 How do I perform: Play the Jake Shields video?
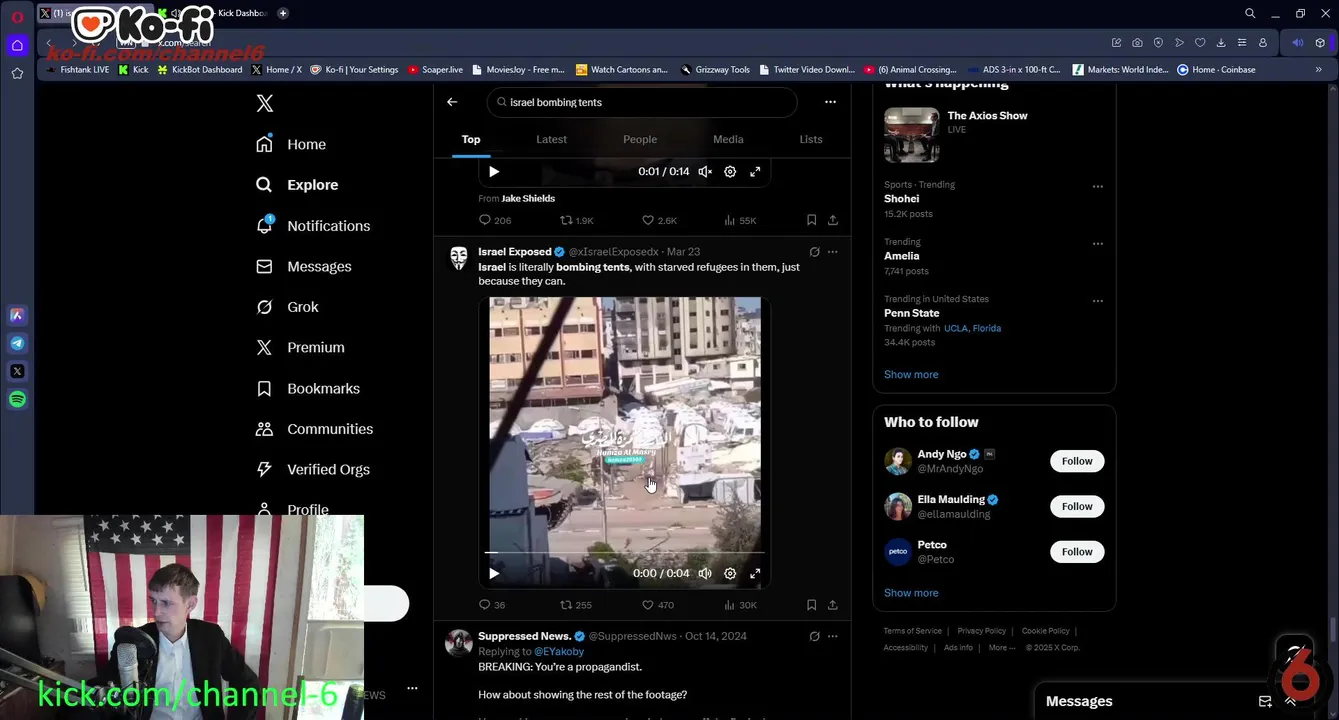coord(494,172)
